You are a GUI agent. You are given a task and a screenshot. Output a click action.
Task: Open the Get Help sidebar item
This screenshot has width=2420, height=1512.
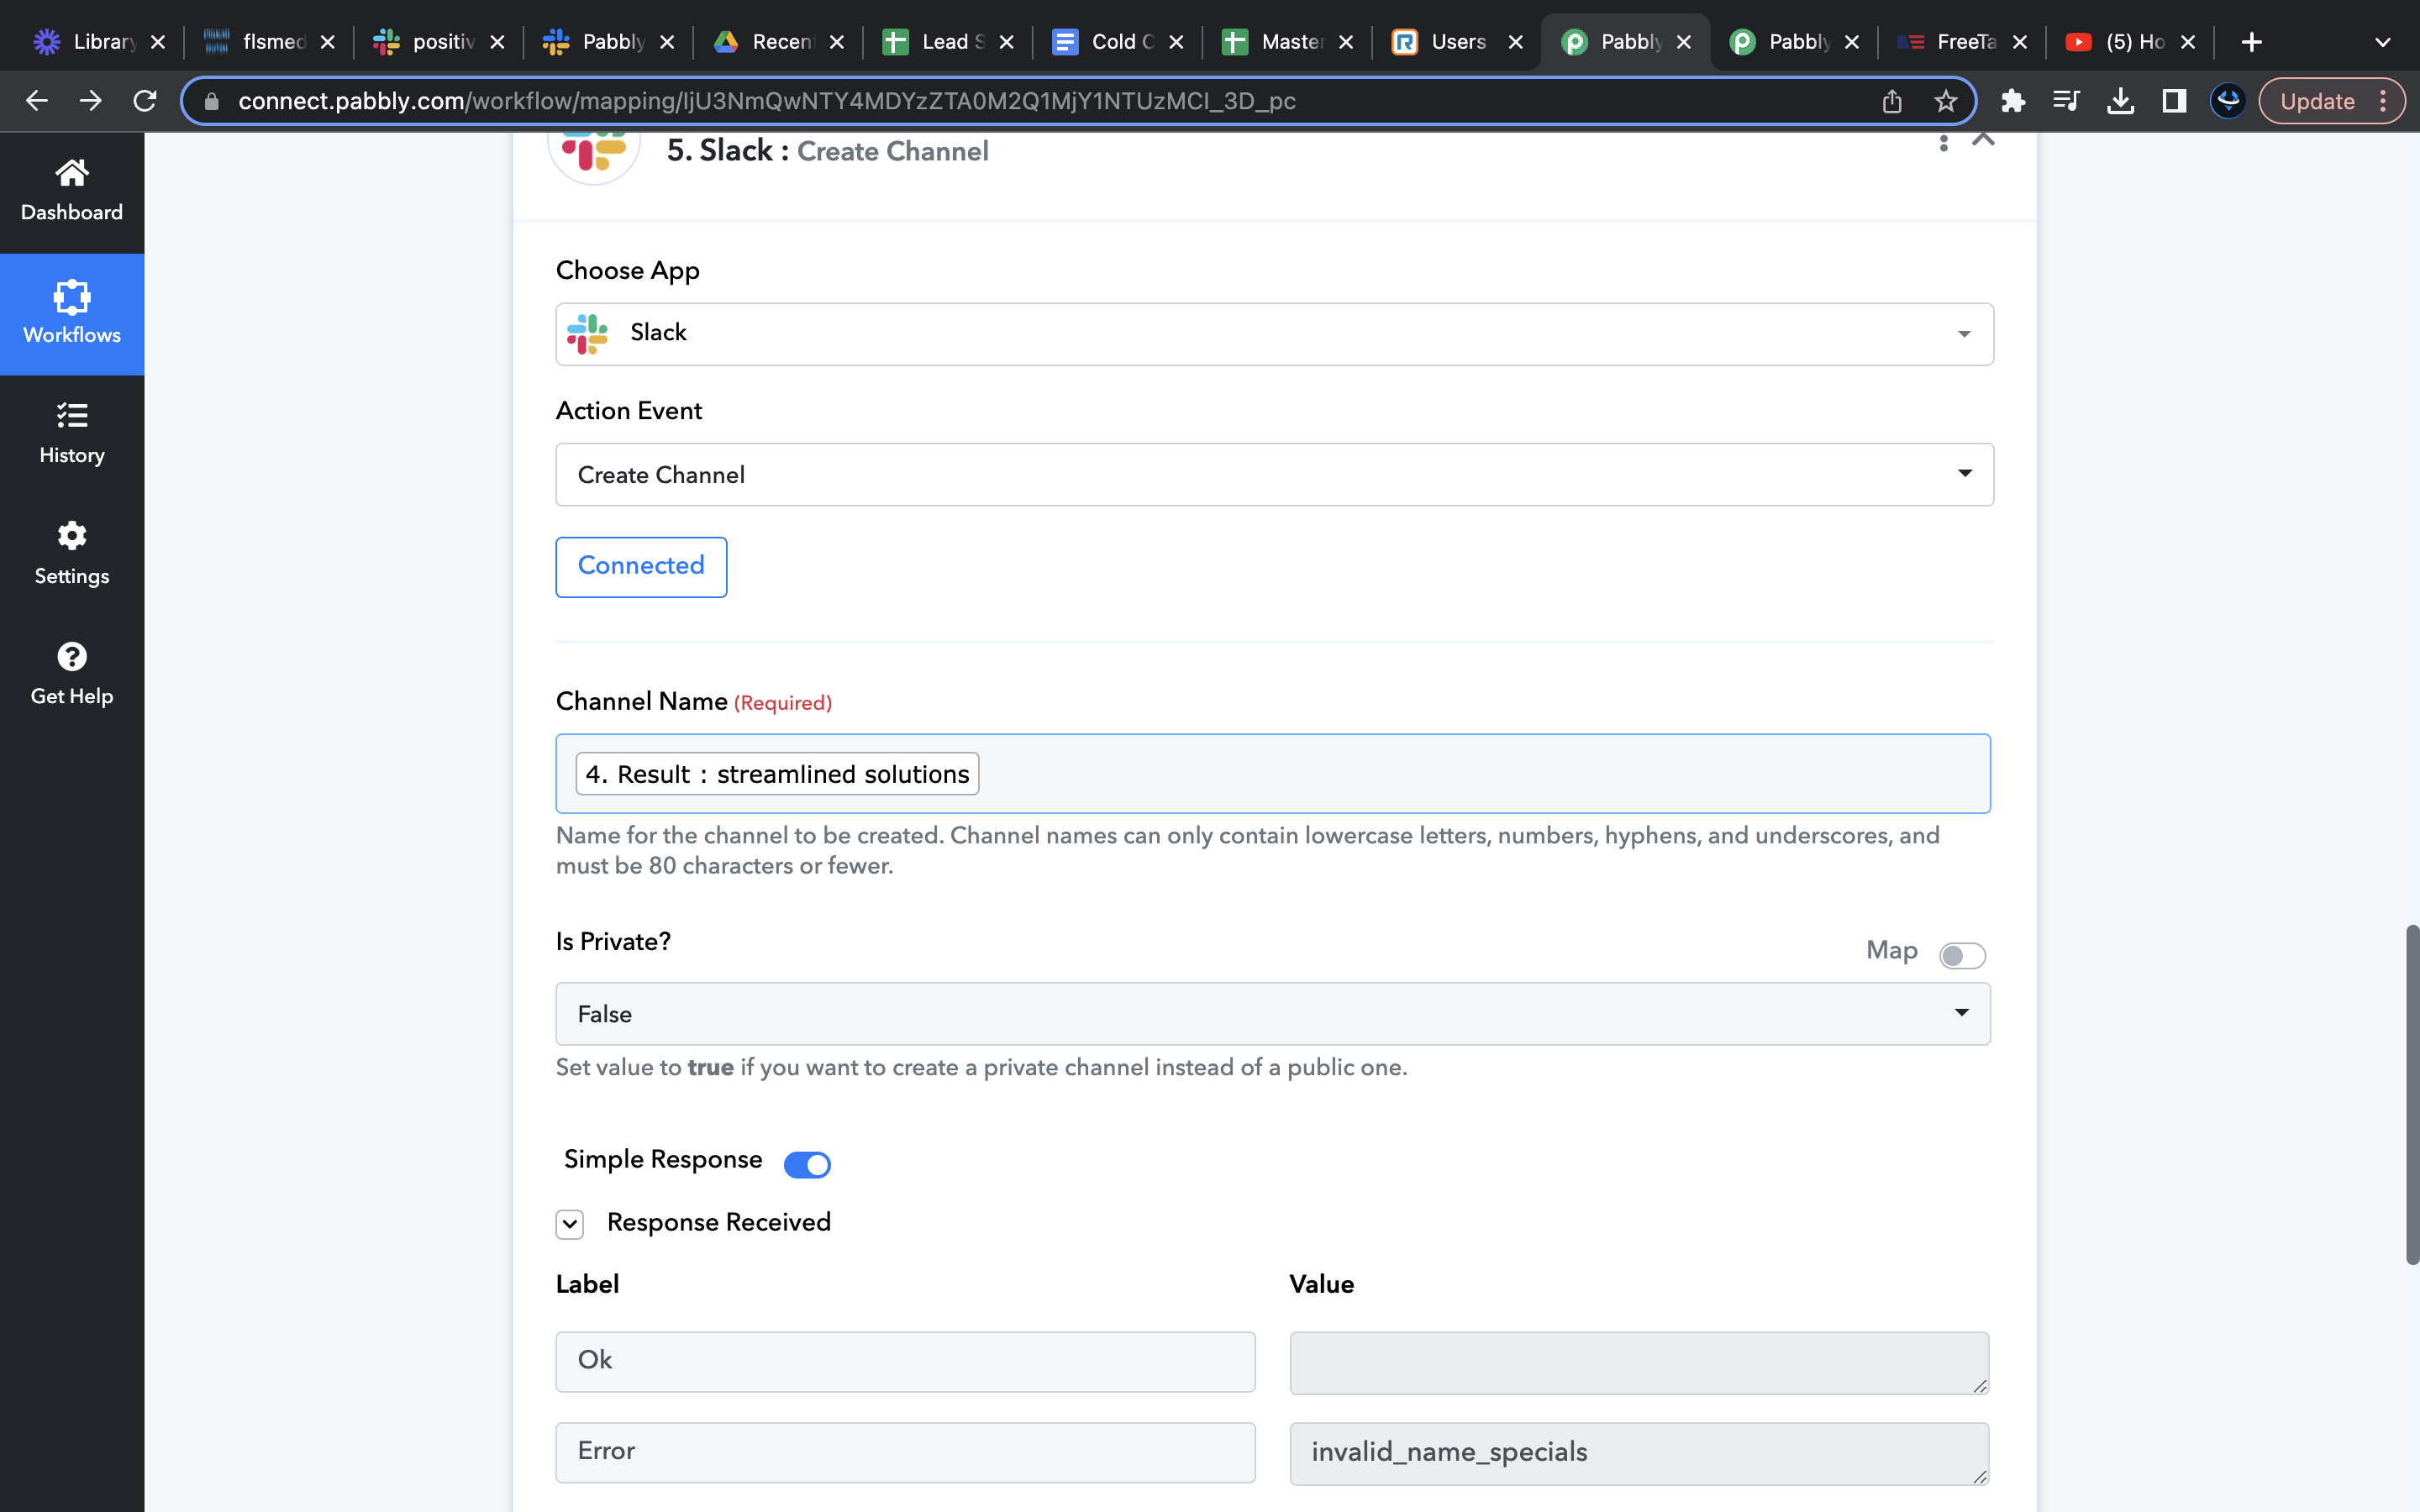pos(72,675)
